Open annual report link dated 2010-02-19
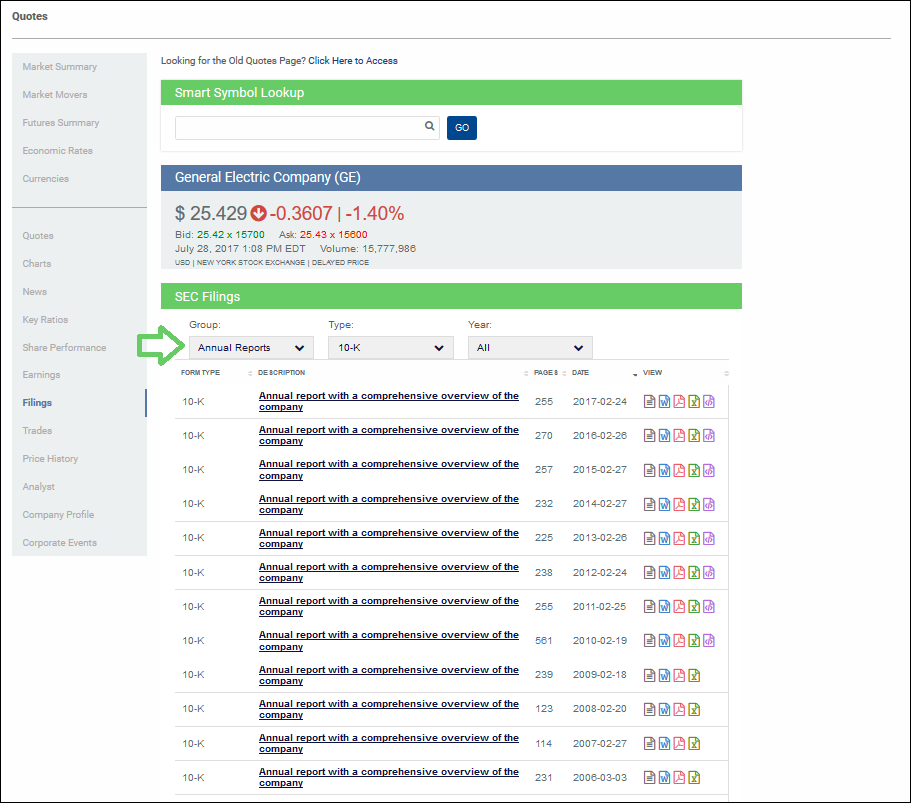Screen dimensions: 911x803 [x=389, y=640]
